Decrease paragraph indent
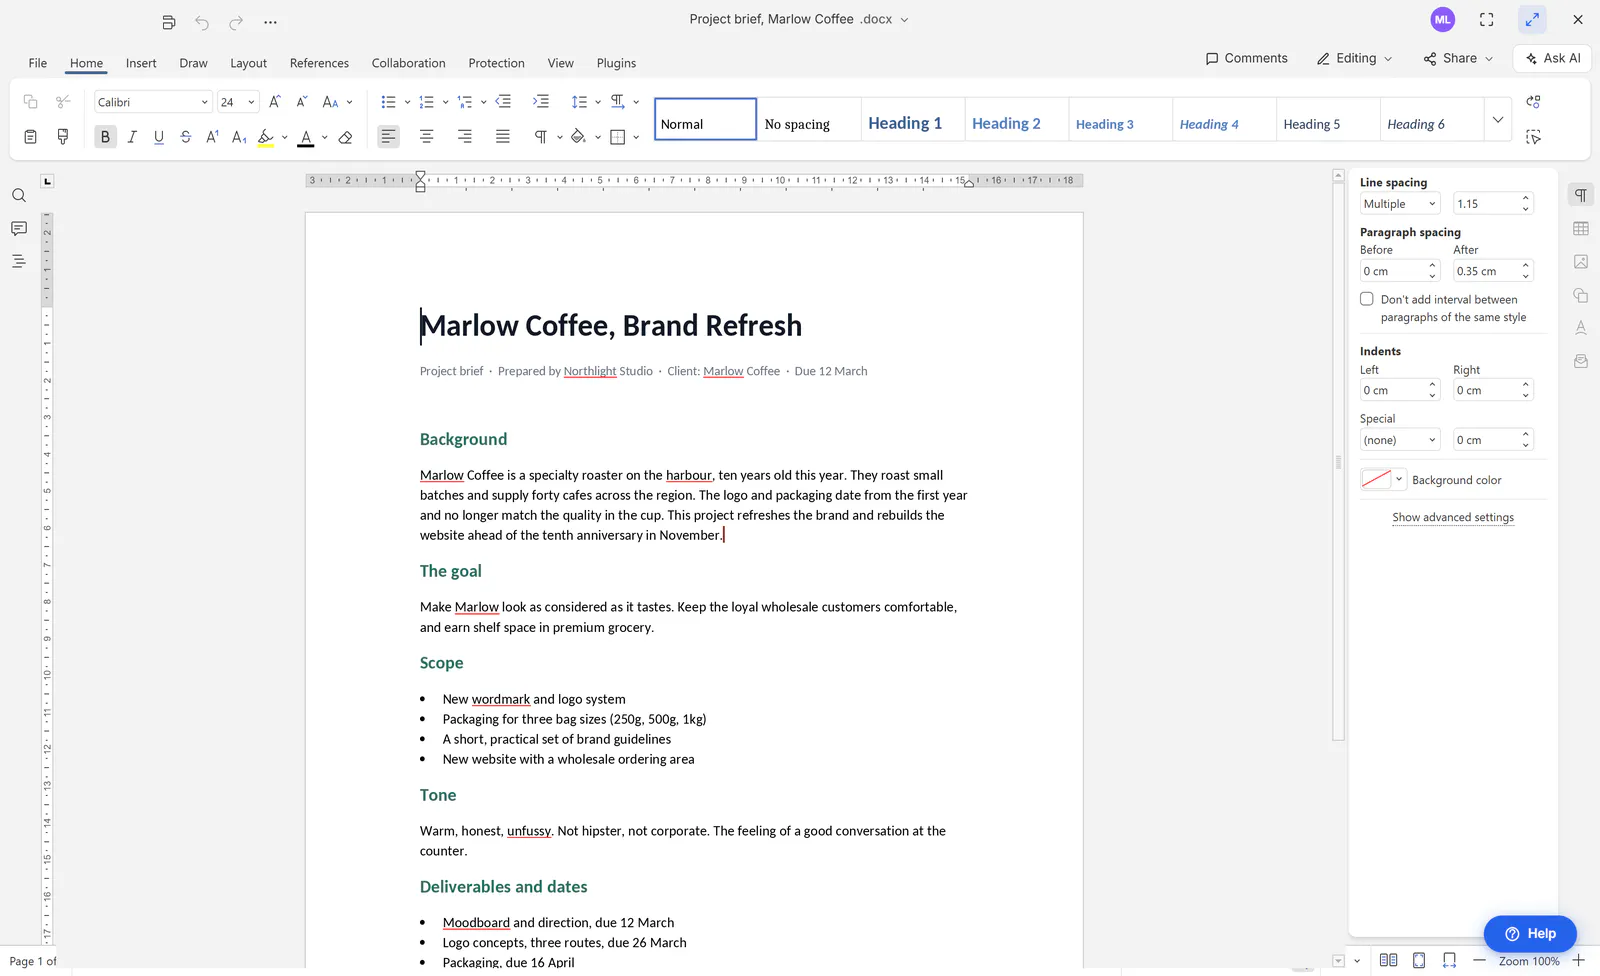1600x976 pixels. (504, 102)
